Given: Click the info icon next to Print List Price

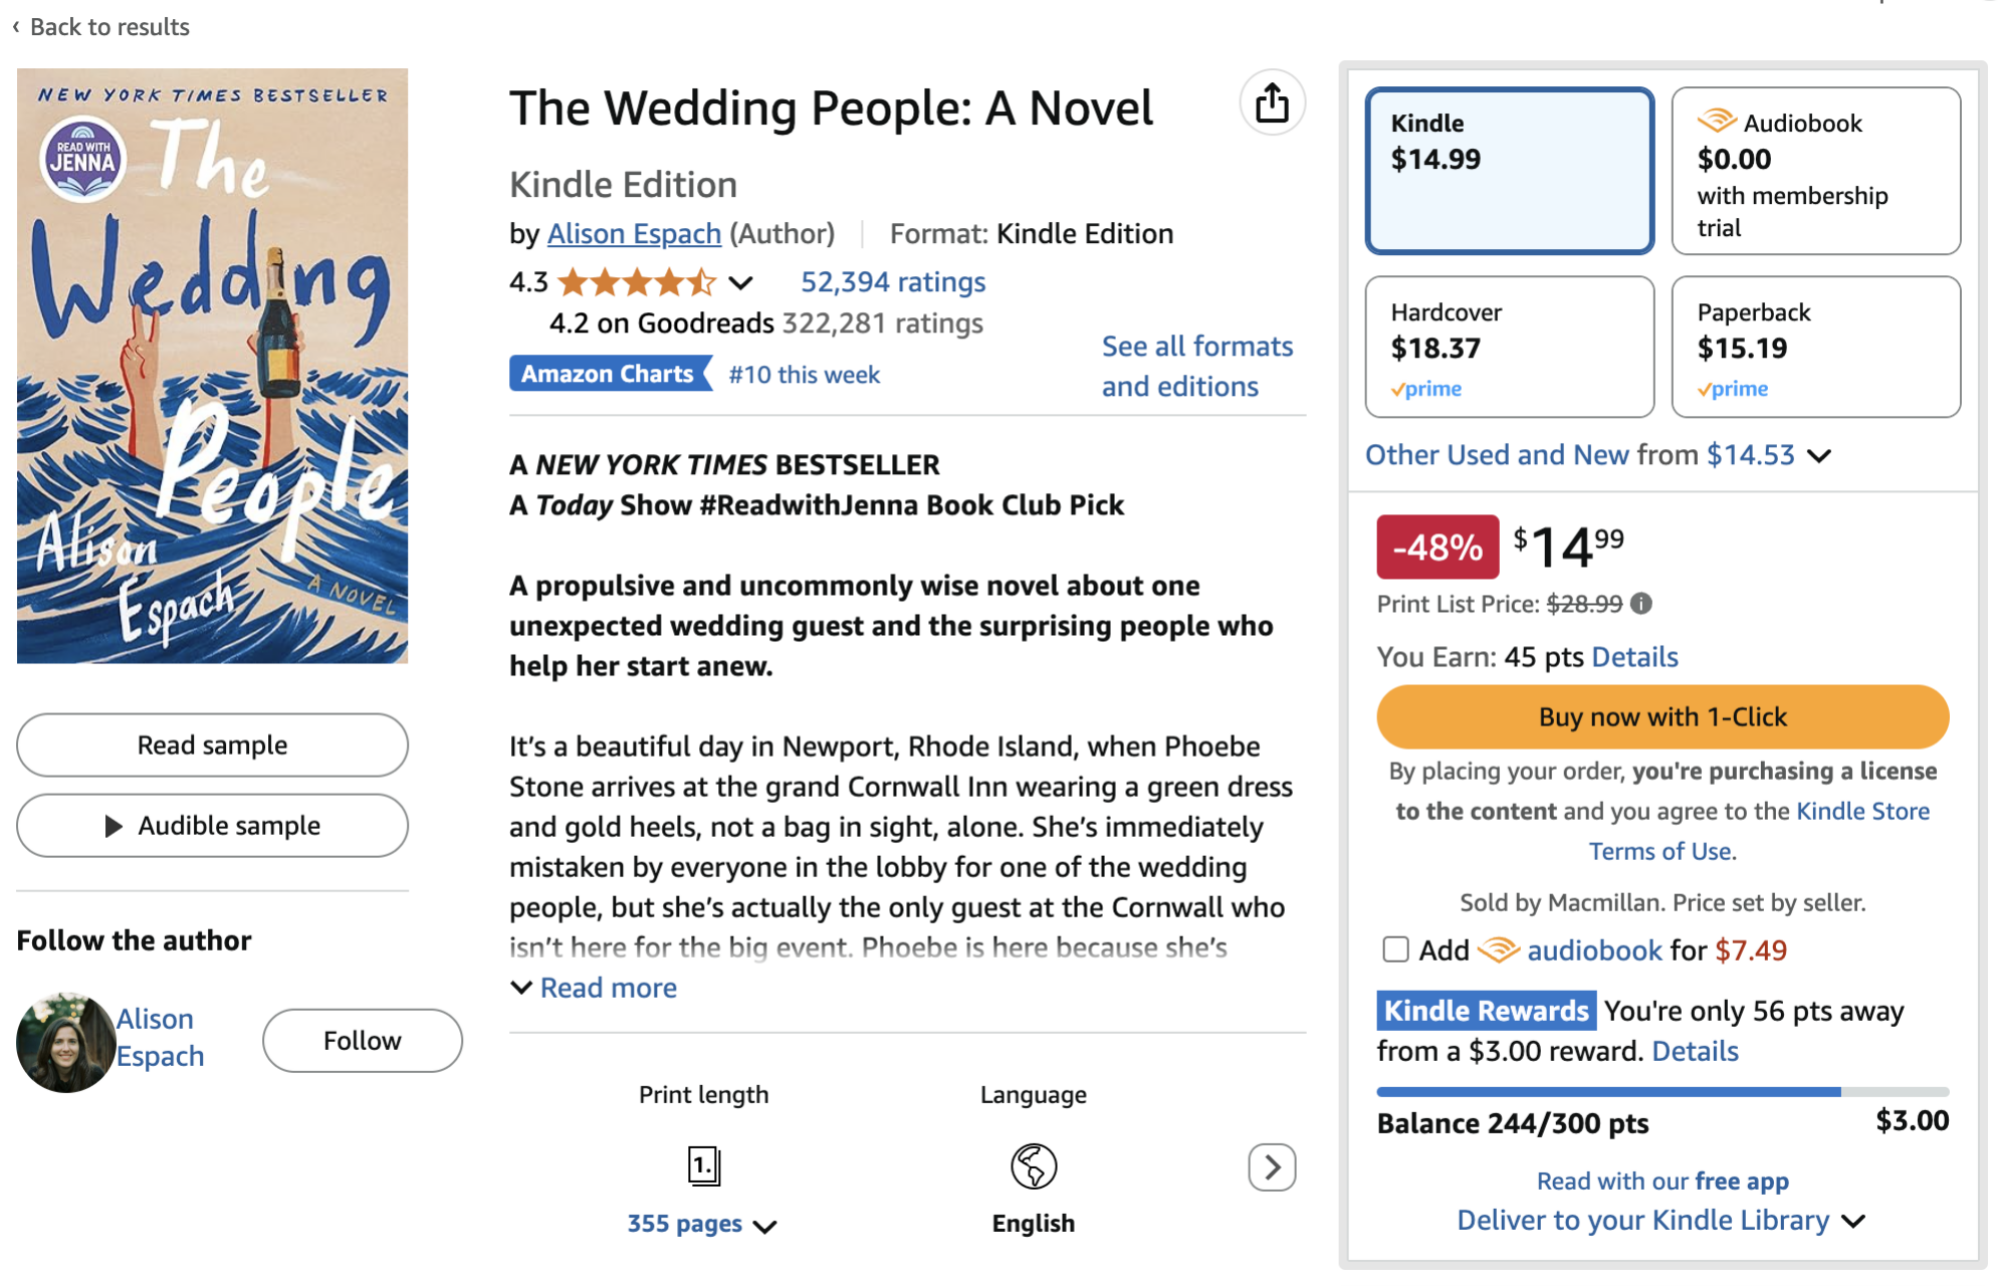Looking at the screenshot, I should (x=1641, y=604).
